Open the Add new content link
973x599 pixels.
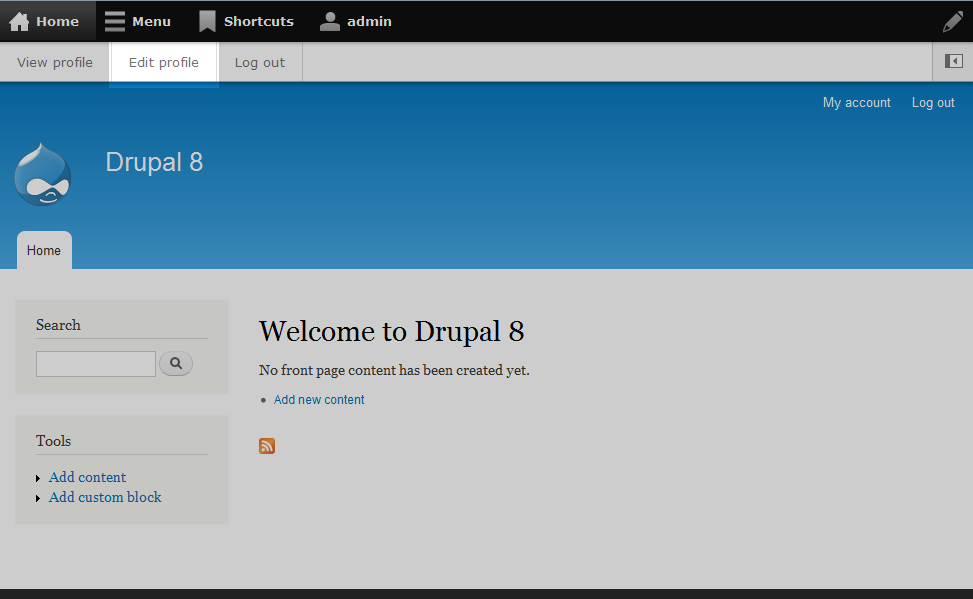point(319,400)
